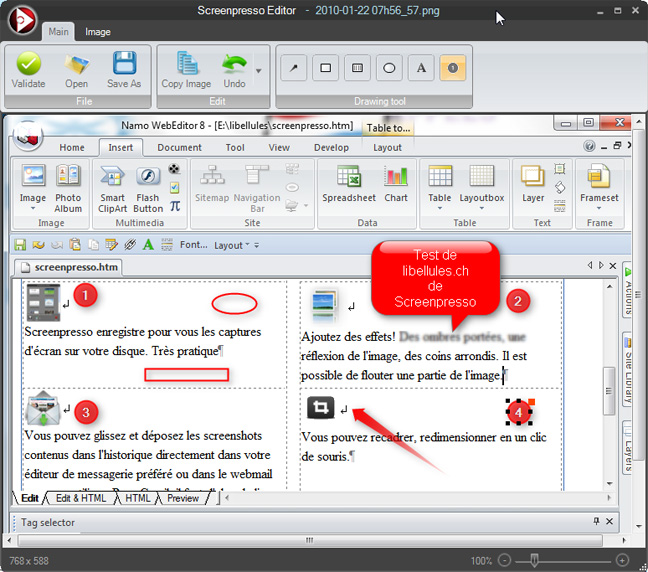Open an image file with Open button

click(76, 69)
